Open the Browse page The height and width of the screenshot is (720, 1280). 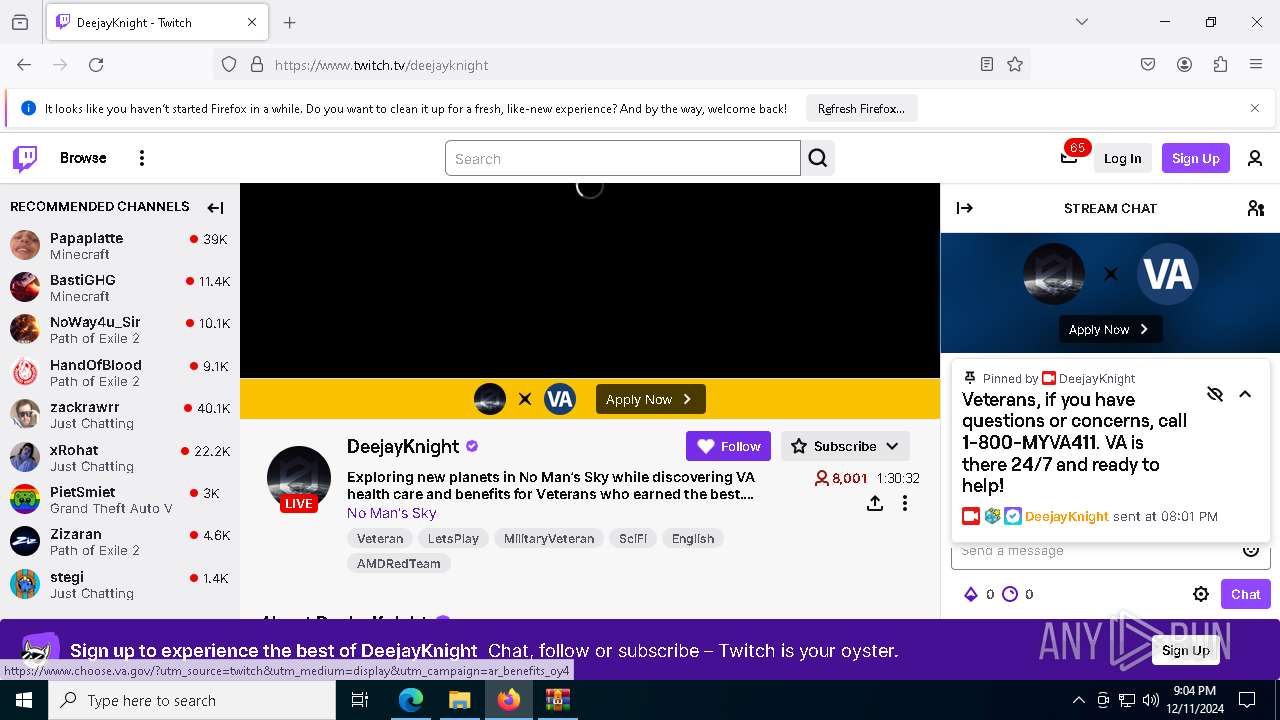coord(83,158)
